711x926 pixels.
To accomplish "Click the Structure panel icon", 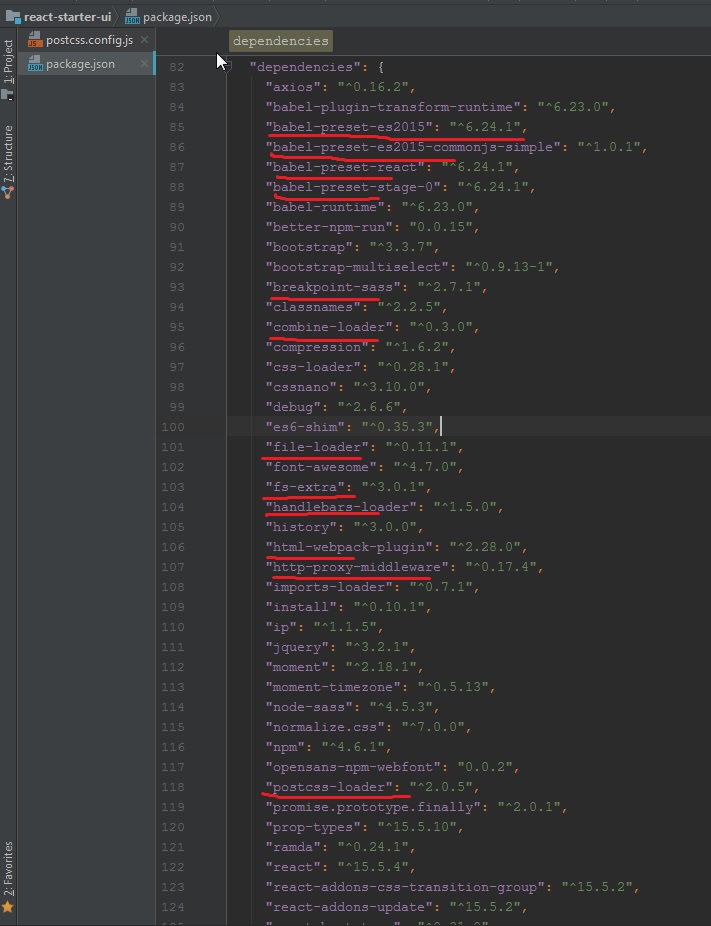I will pos(8,192).
